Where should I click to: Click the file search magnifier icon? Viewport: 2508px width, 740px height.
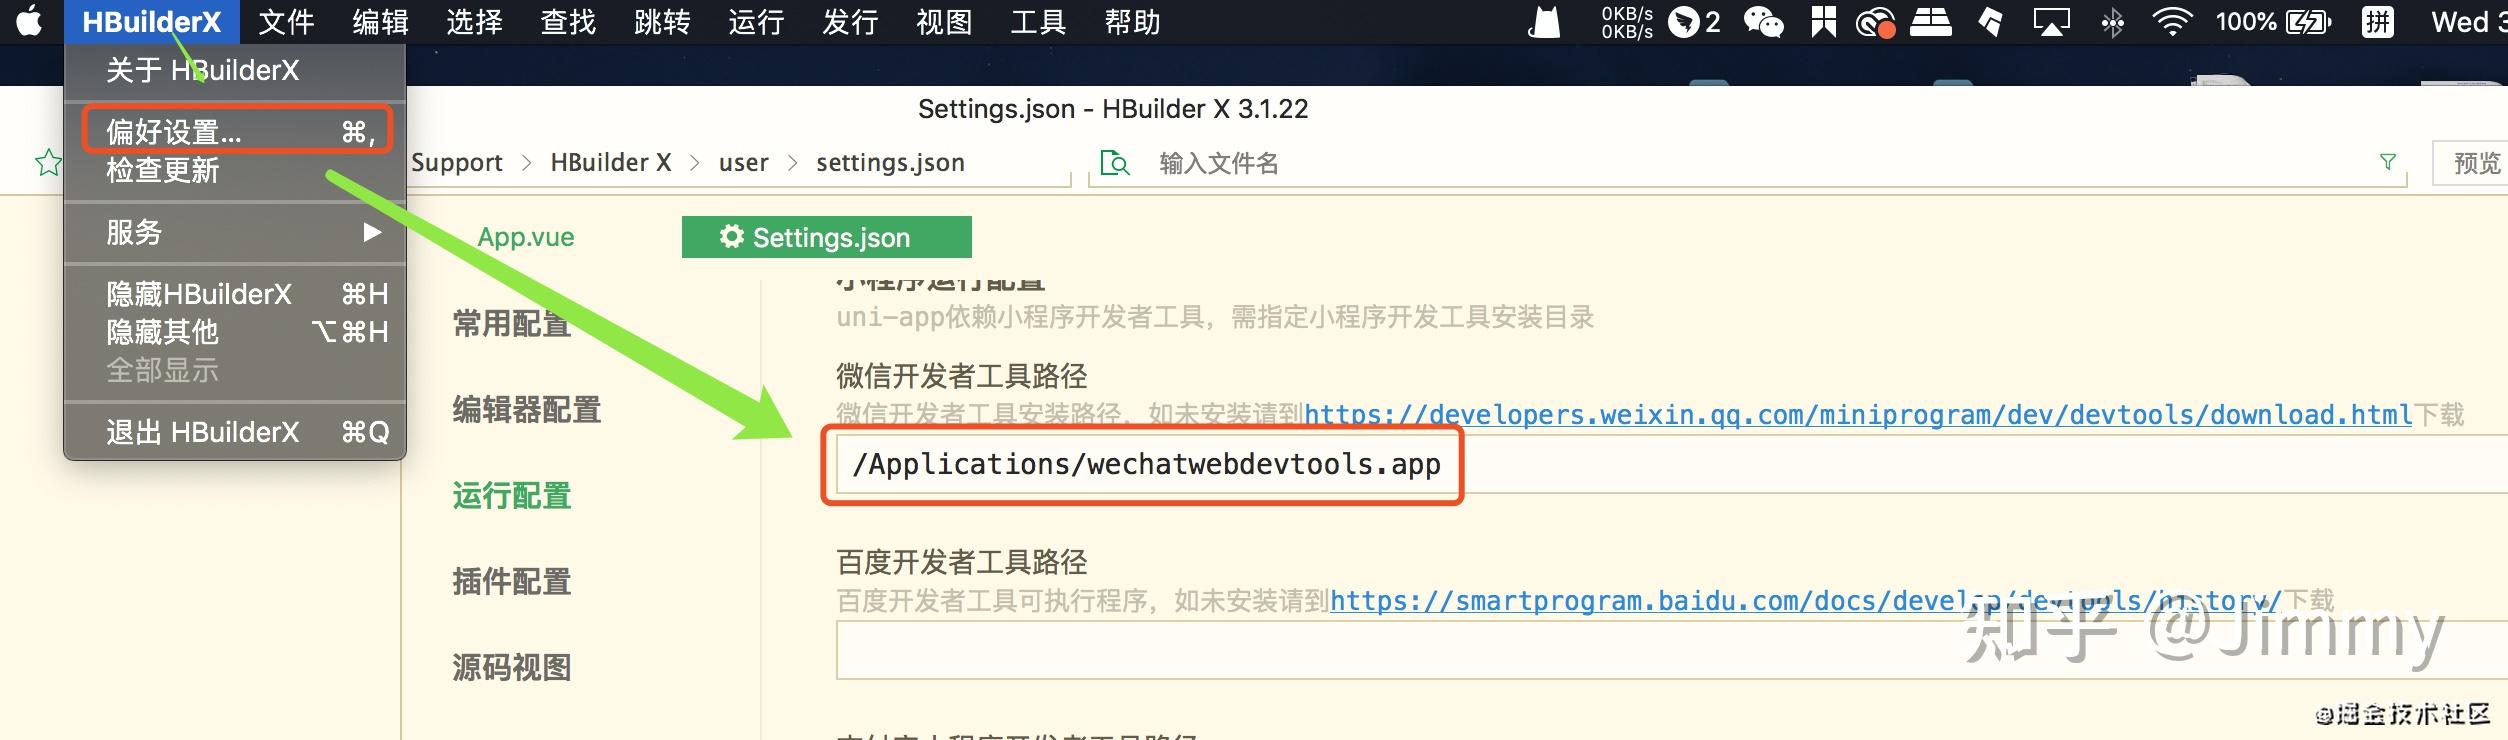[1115, 163]
